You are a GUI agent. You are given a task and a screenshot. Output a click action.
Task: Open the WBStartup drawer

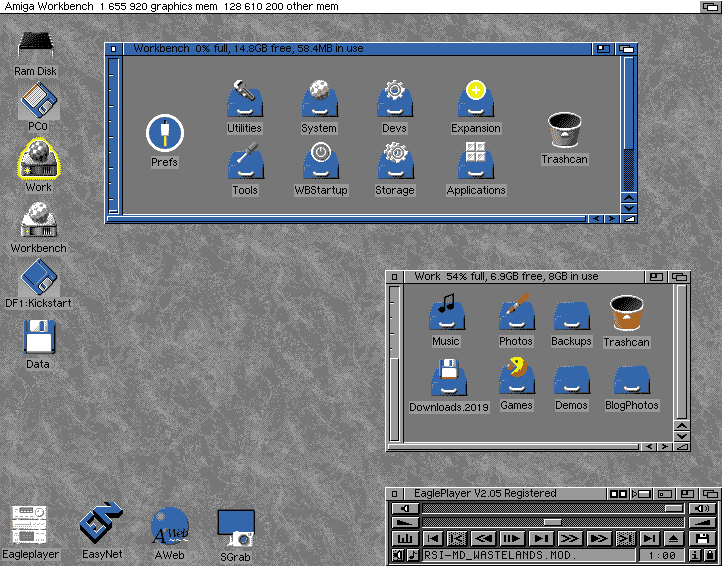tap(321, 169)
